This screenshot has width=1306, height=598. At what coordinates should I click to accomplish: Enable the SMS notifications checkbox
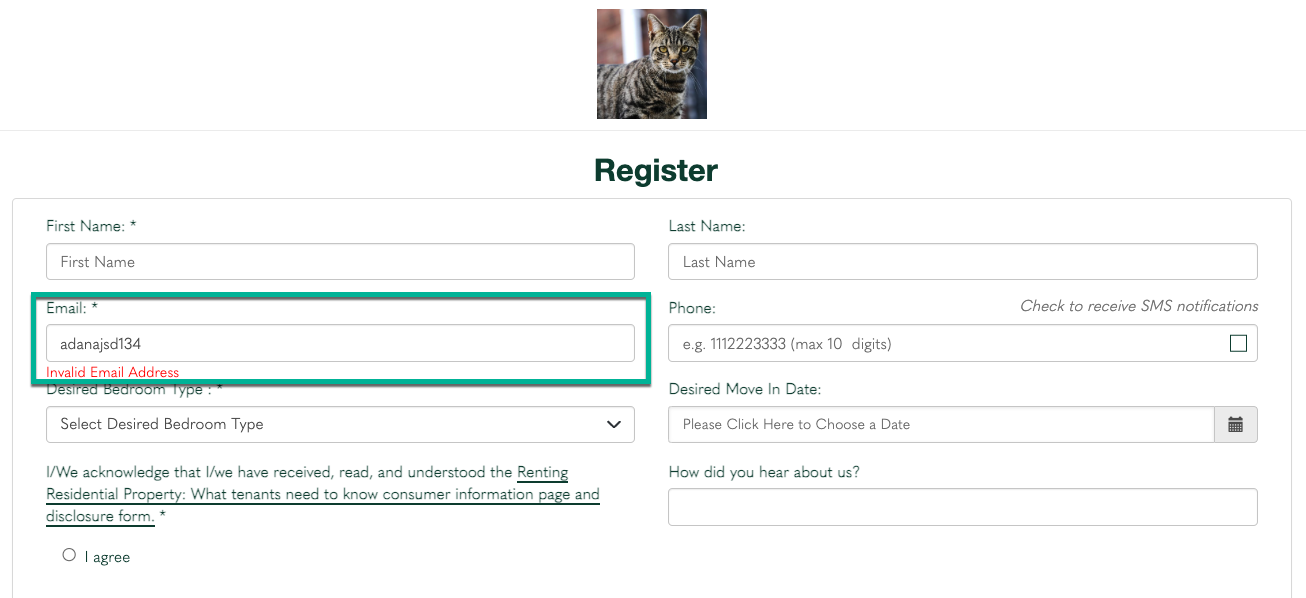(x=1238, y=343)
